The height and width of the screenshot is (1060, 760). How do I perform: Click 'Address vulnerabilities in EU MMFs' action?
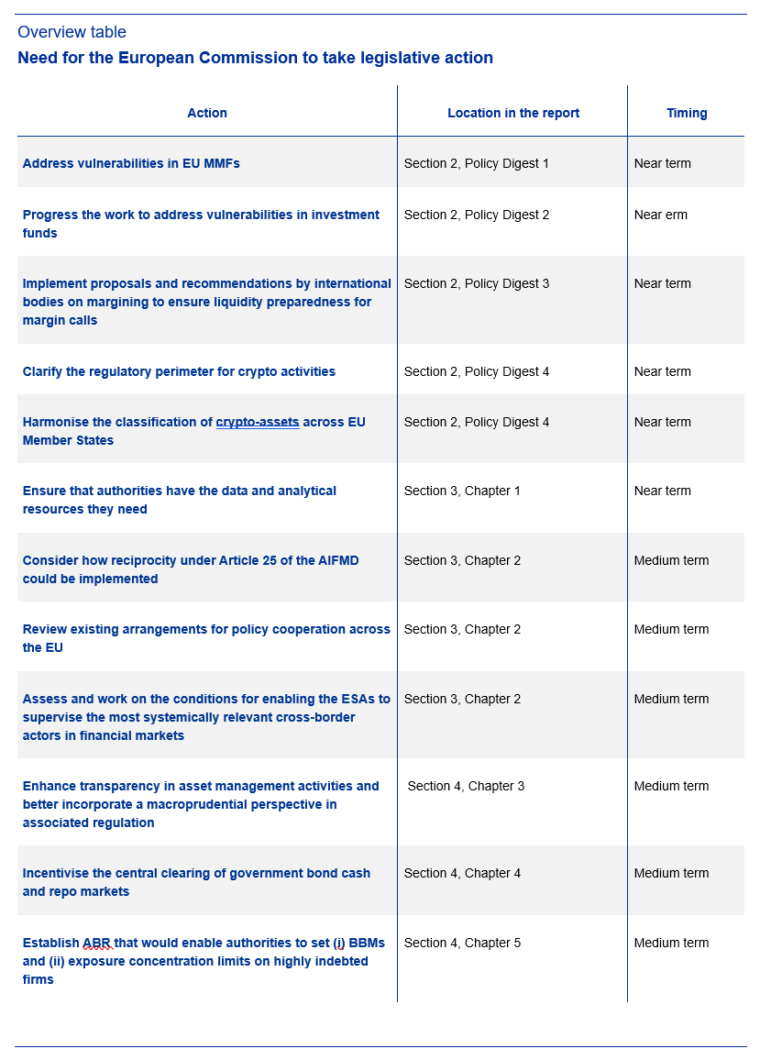[131, 164]
